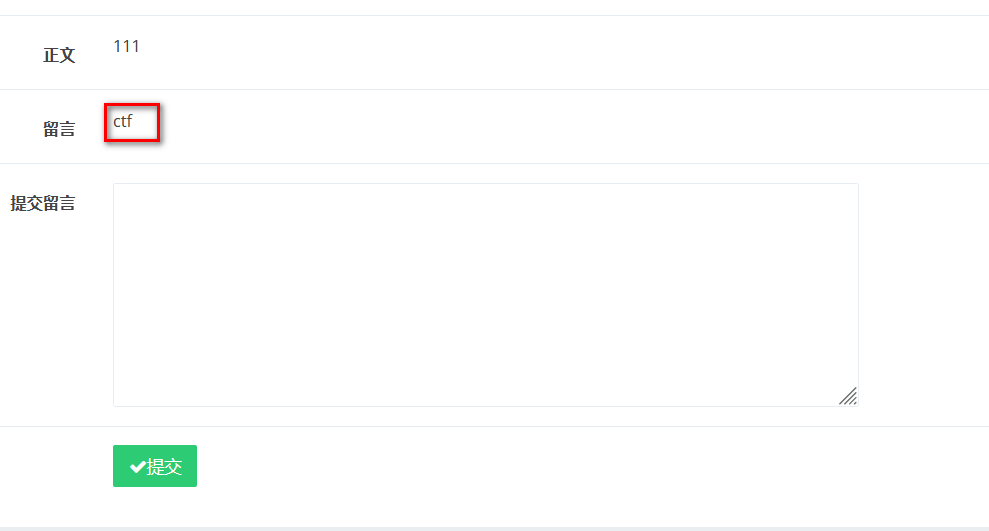Screen dimensions: 989x531
Task: Click empty space in the 留言 row
Action: [x=550, y=127]
